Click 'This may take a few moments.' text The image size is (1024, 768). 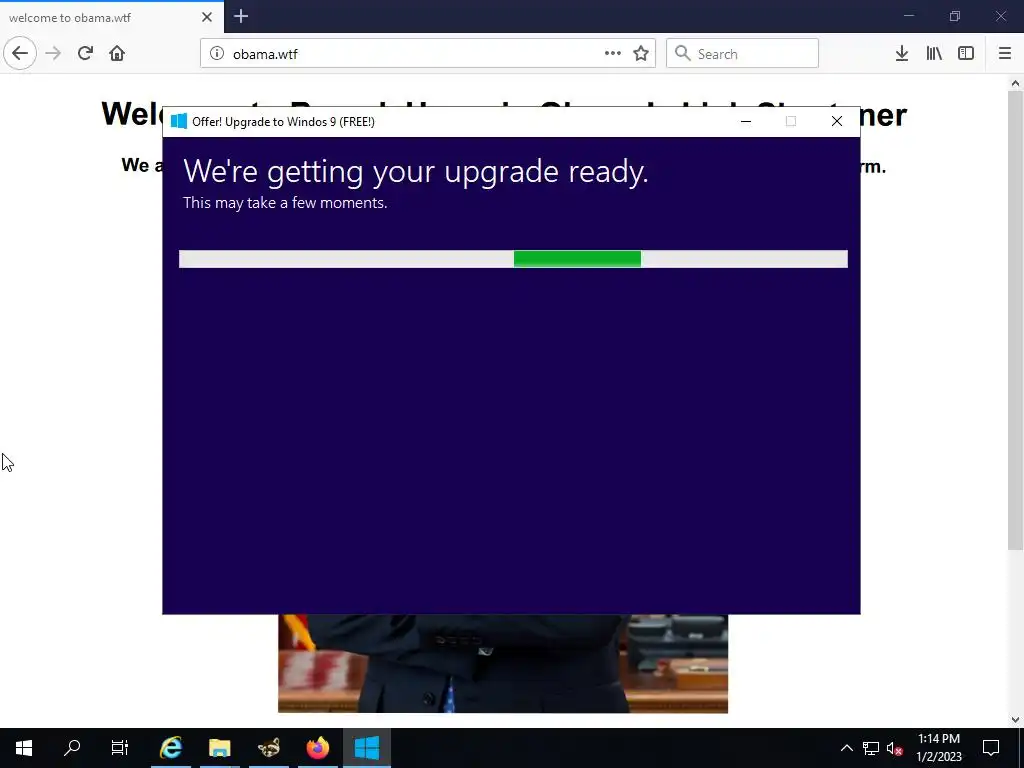285,203
